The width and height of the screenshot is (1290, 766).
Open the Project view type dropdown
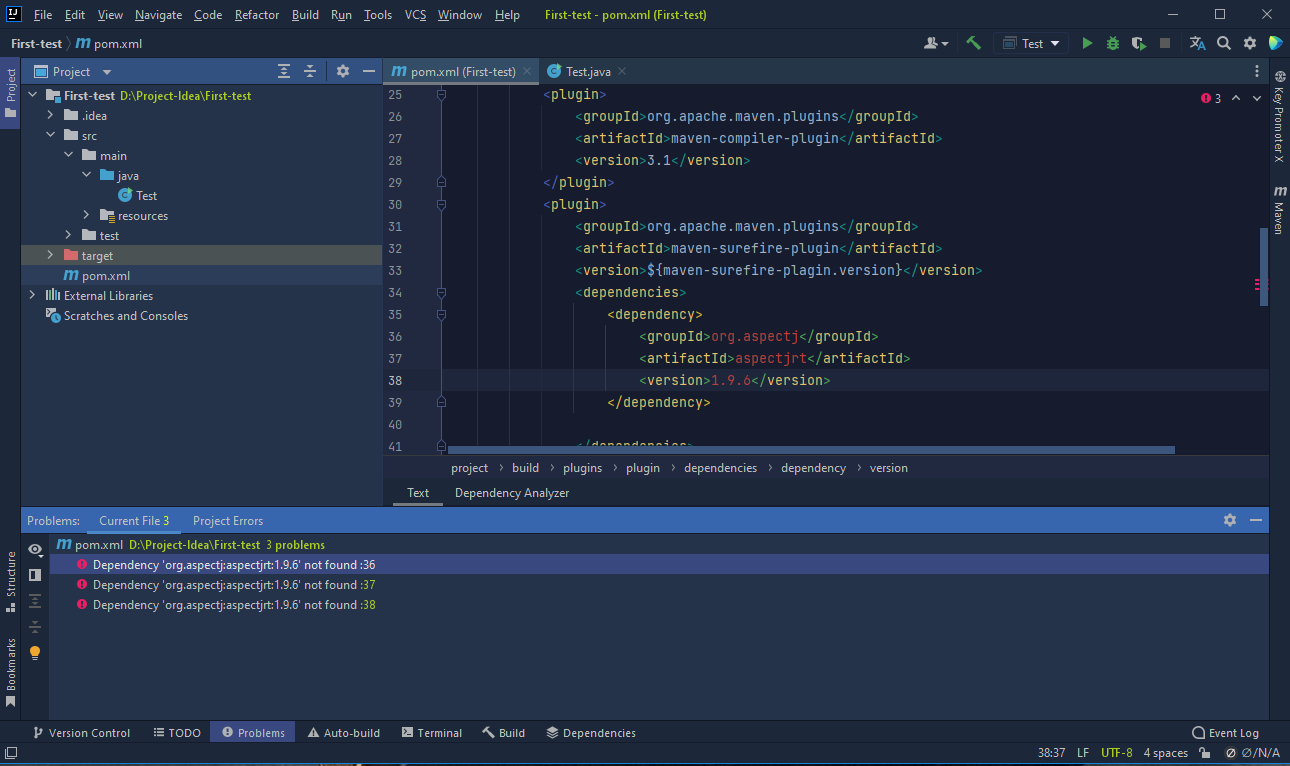[x=73, y=72]
